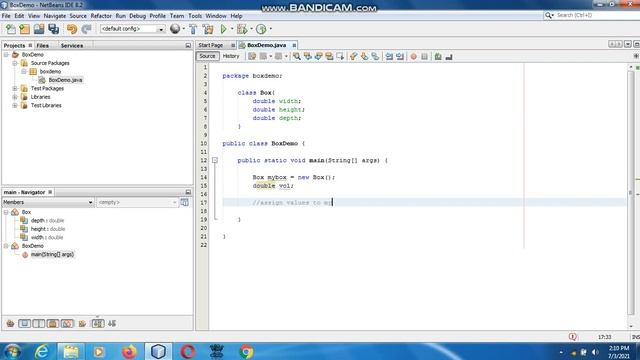The width and height of the screenshot is (640, 360).
Task: Click the Toggle Highlight Search icon
Action: [x=329, y=56]
